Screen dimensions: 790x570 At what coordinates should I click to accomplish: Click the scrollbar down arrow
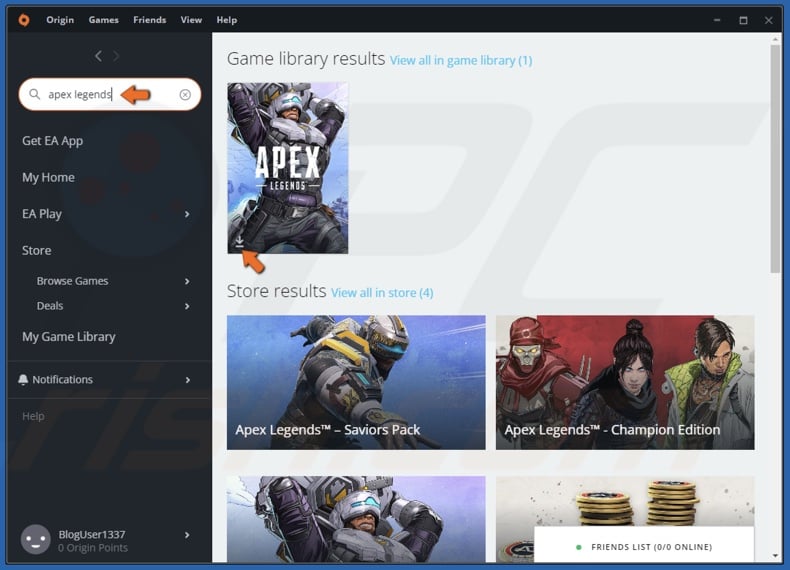pyautogui.click(x=775, y=556)
